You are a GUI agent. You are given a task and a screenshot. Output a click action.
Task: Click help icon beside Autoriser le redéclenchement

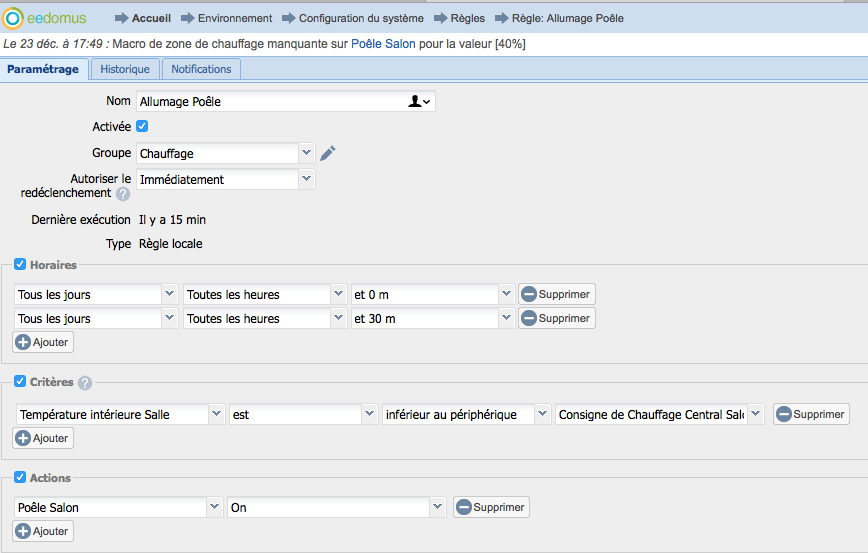[123, 194]
